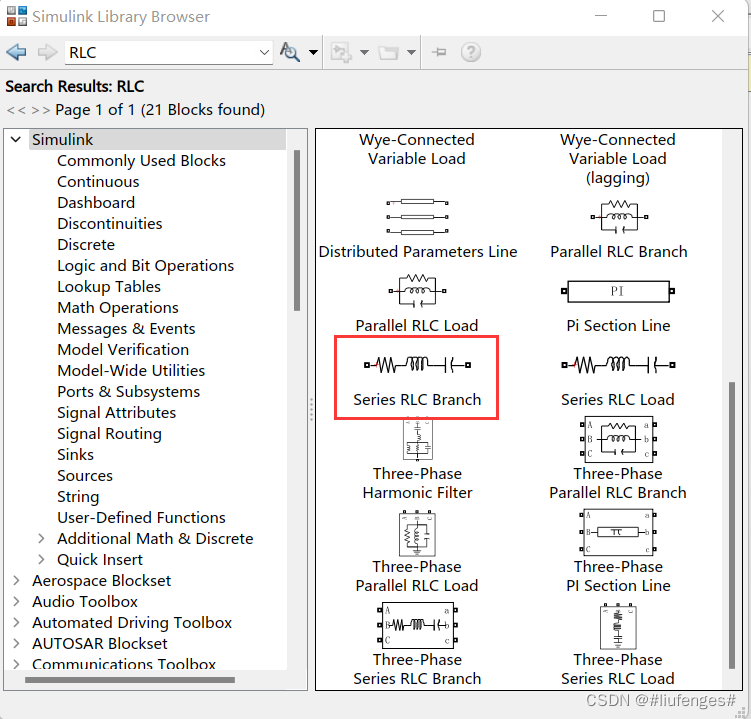The image size is (751, 719).
Task: Select Lookup Tables library
Action: [109, 287]
